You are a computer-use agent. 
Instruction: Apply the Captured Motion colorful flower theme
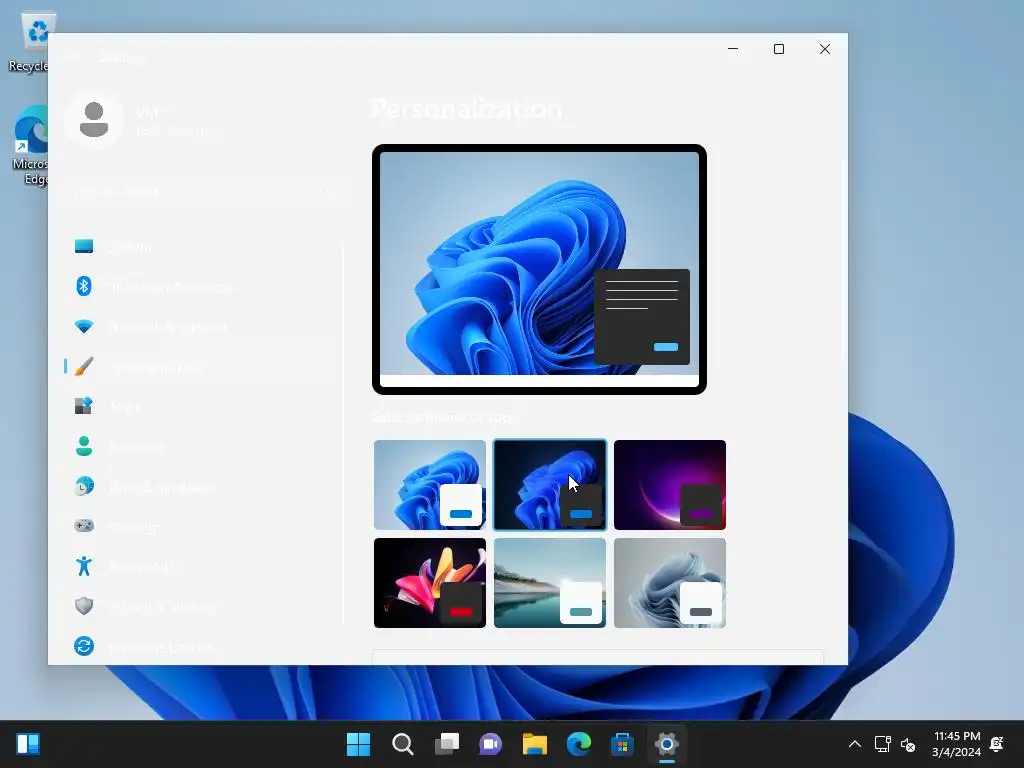tap(430, 583)
